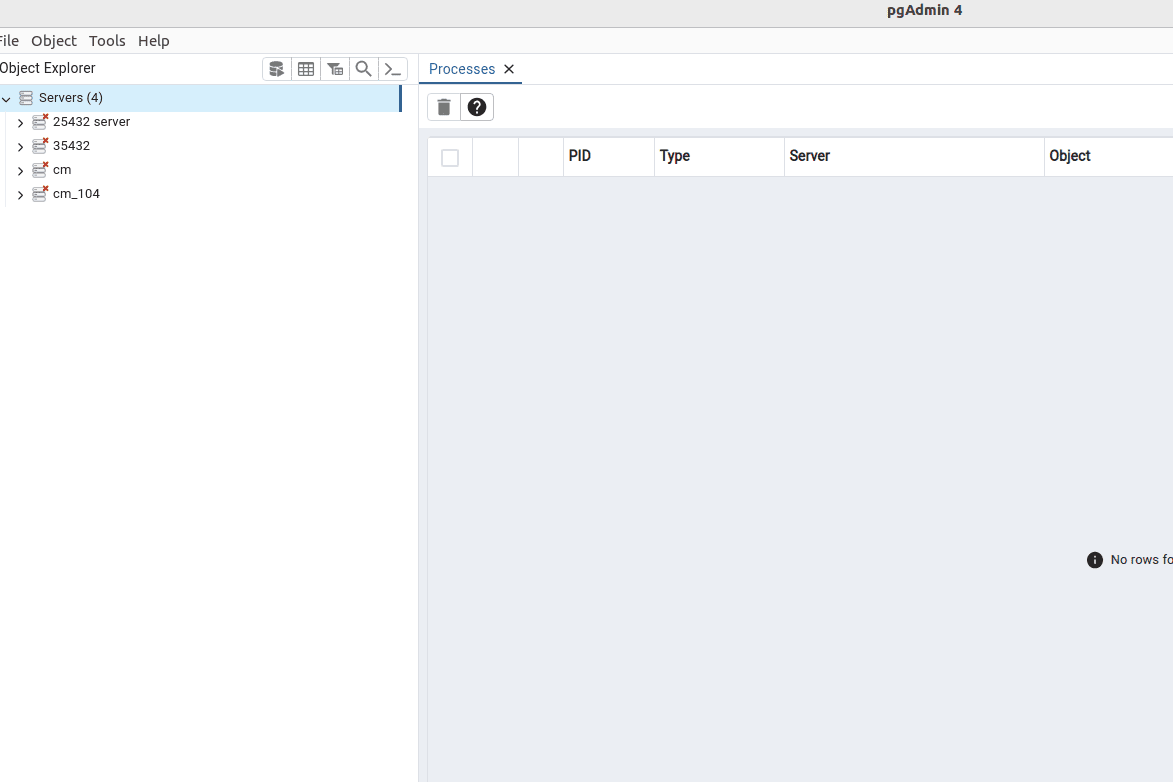The image size is (1173, 782).
Task: Expand the cm server node
Action: [x=20, y=171]
